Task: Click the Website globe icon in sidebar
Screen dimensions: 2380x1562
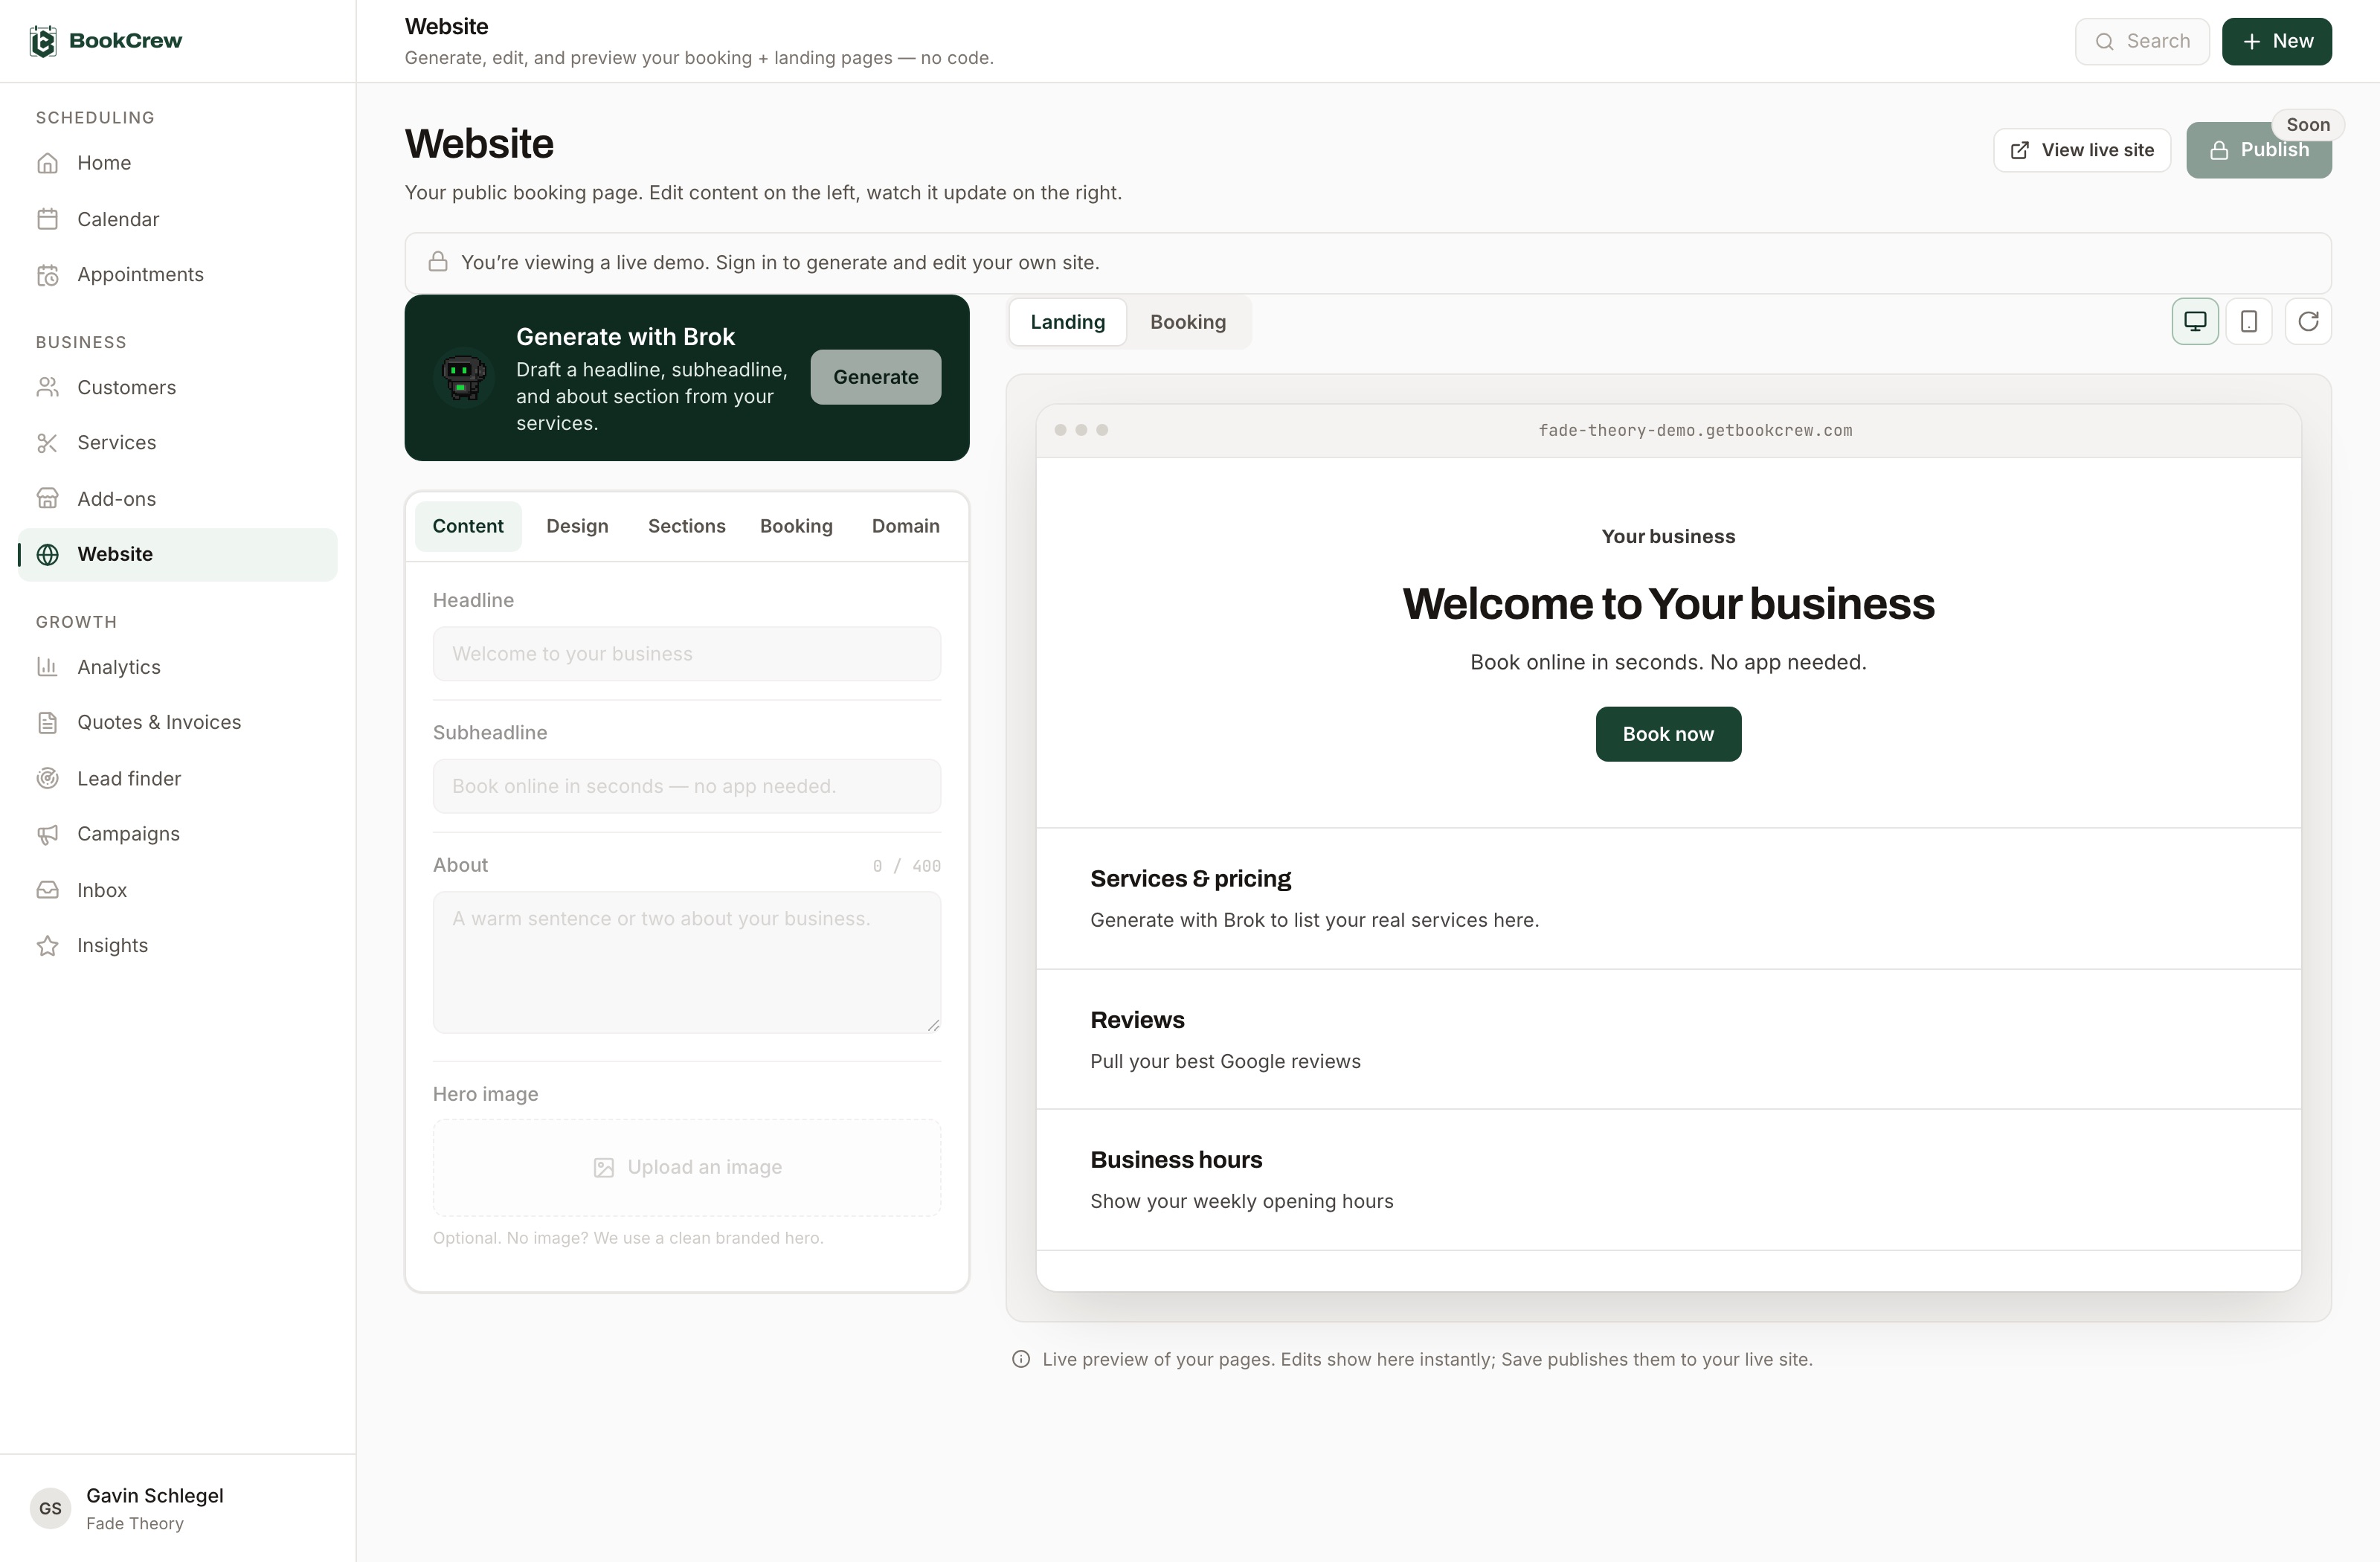Action: pos(47,554)
